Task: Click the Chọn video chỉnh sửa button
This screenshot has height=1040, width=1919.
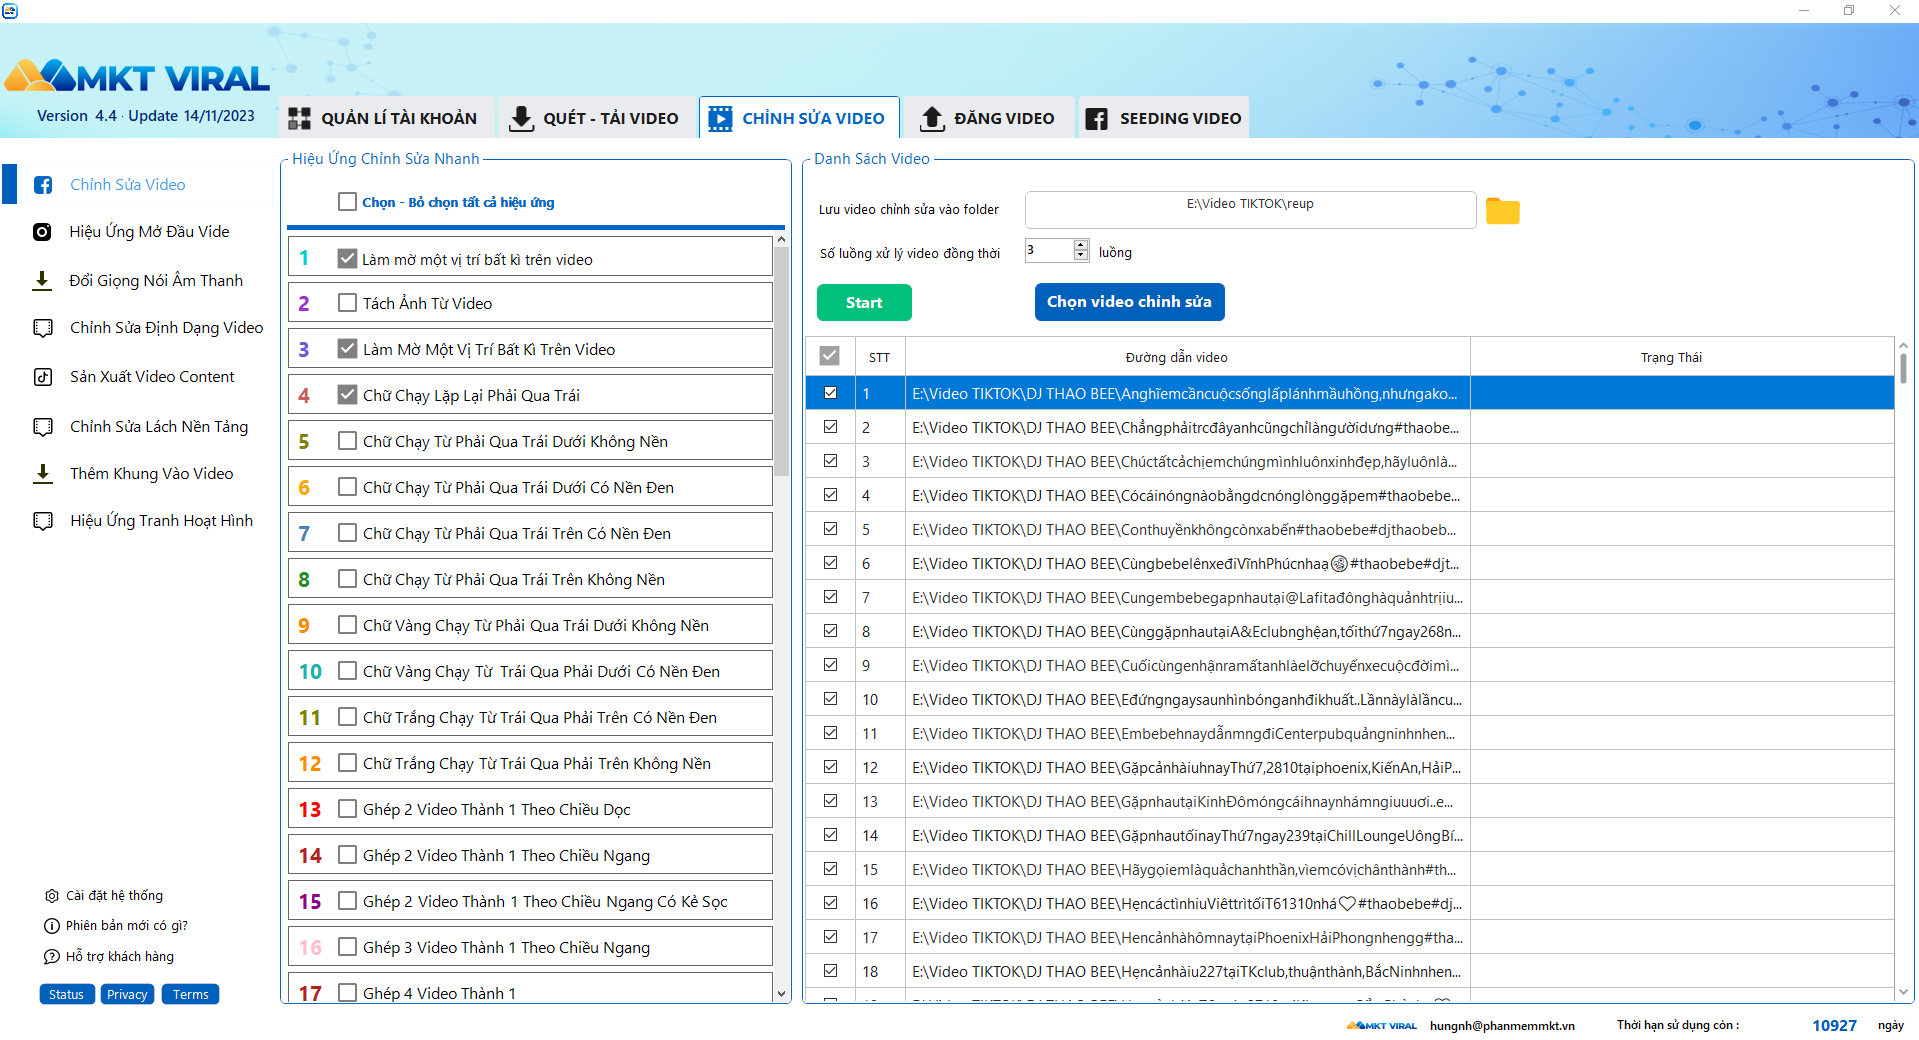Action: tap(1129, 302)
